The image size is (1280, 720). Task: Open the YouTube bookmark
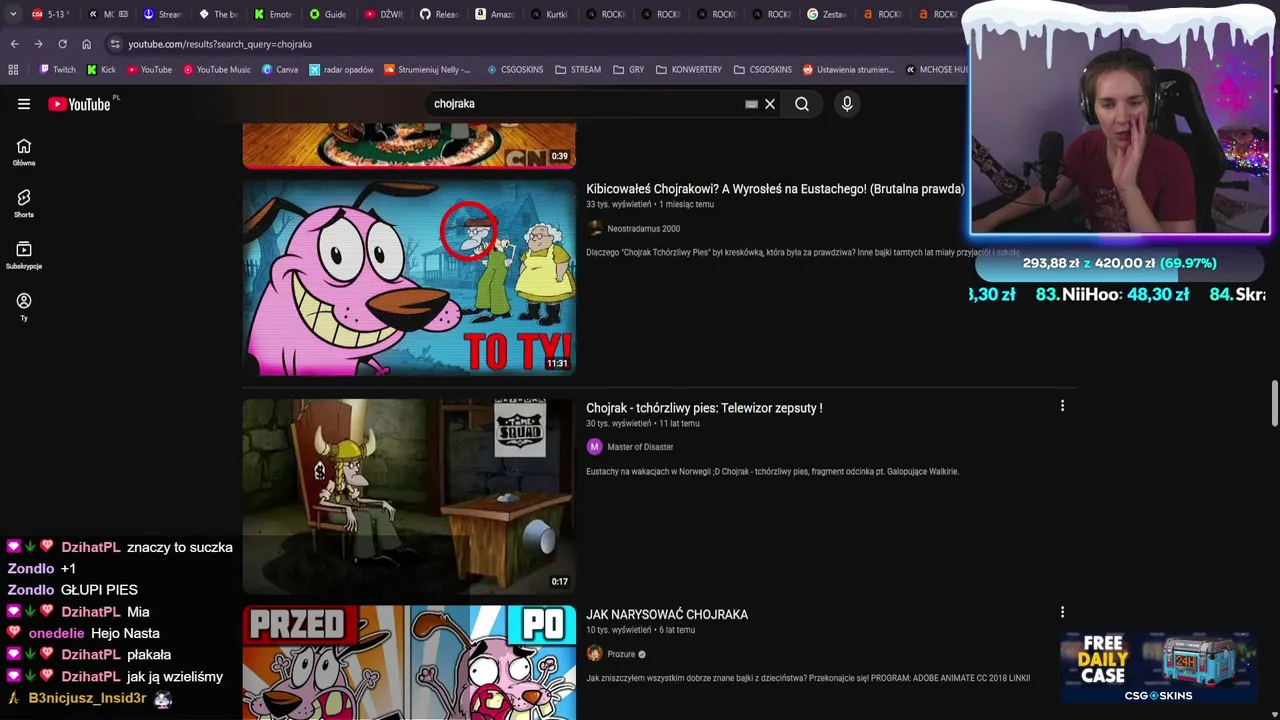pos(148,70)
